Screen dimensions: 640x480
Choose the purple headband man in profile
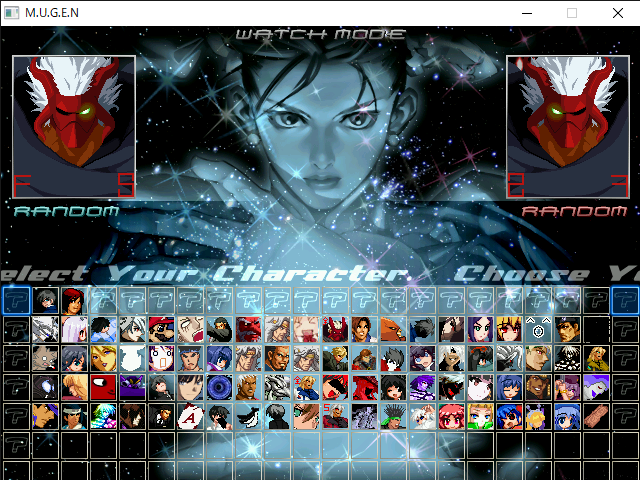click(45, 416)
